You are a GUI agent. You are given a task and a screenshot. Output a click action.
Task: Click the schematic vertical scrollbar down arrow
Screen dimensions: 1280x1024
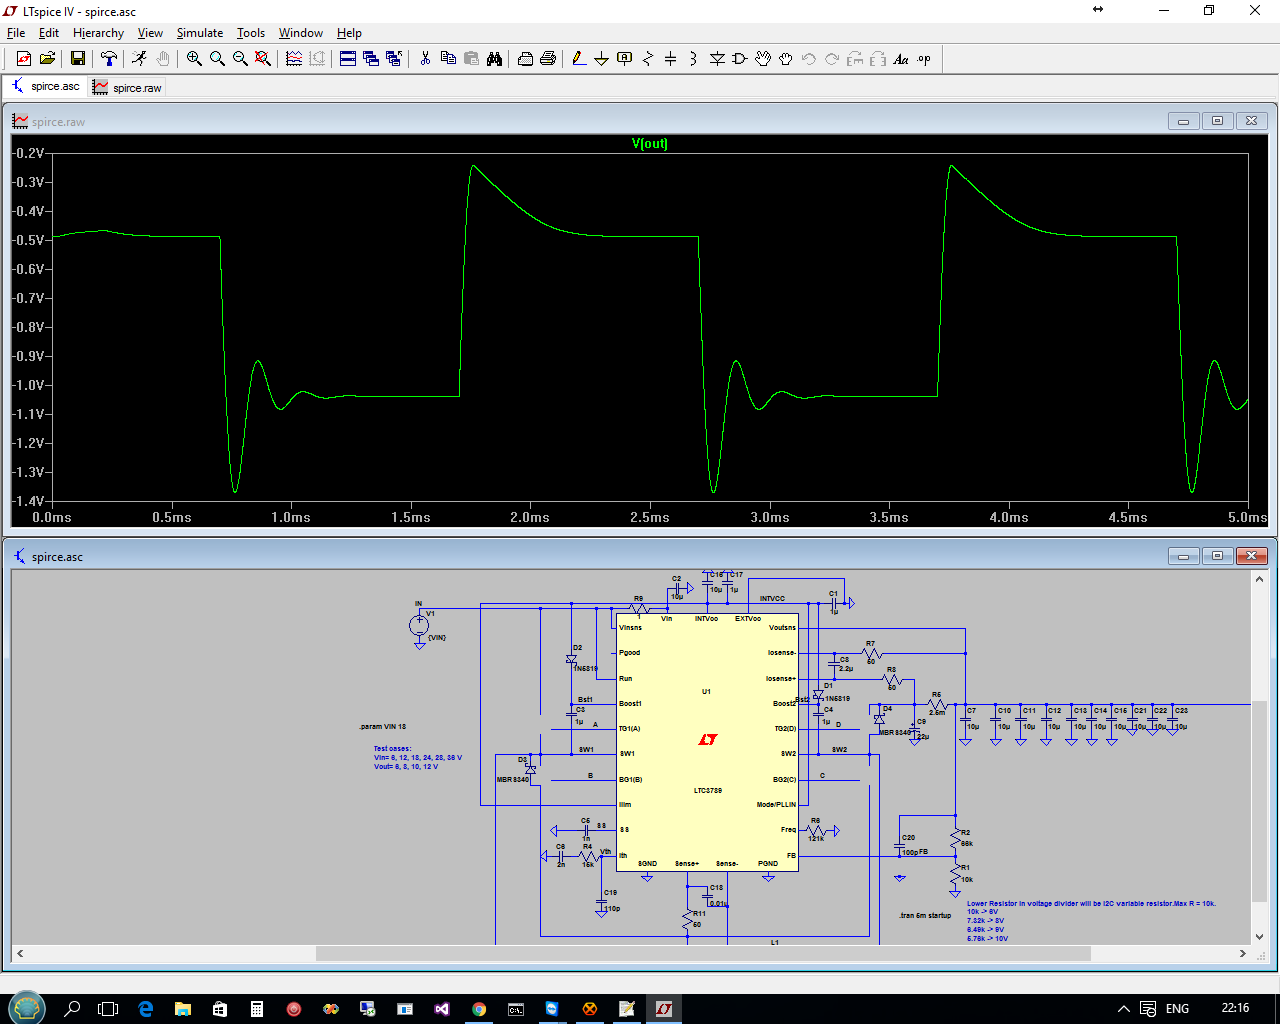pyautogui.click(x=1259, y=938)
